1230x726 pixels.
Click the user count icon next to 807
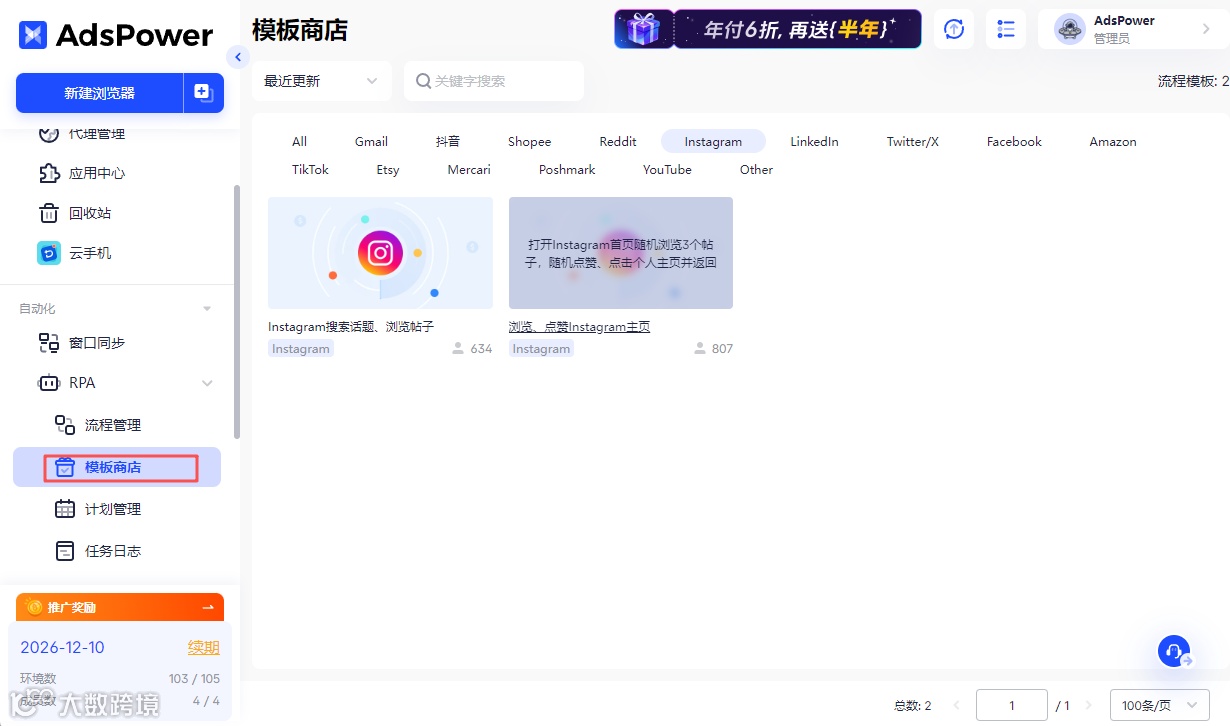700,349
